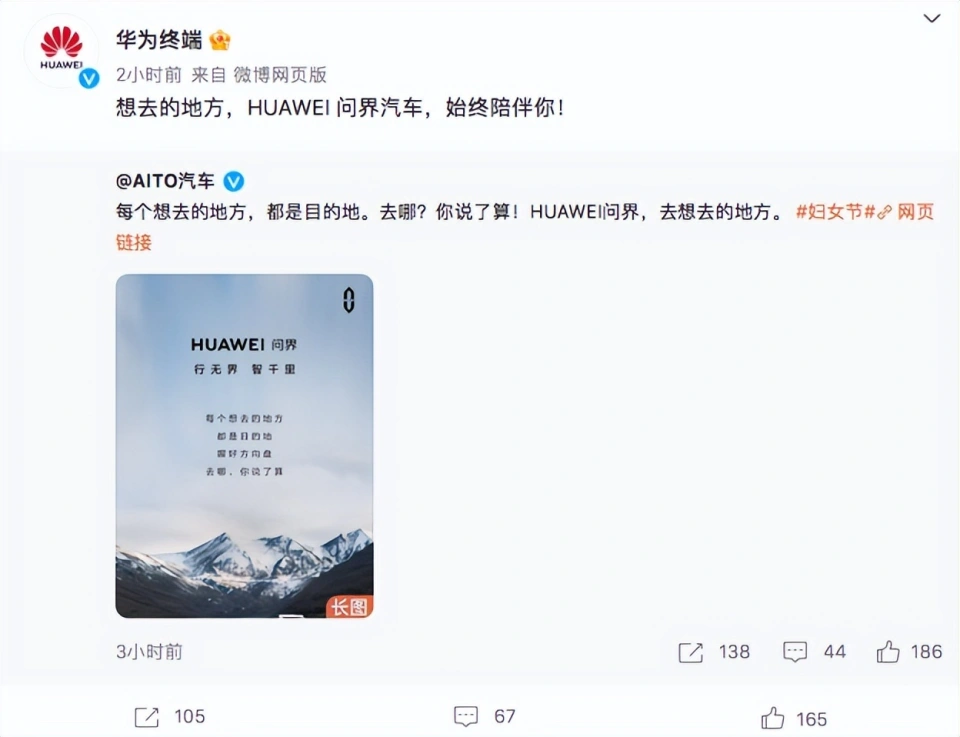Click the 微博网页版 source label

click(280, 75)
